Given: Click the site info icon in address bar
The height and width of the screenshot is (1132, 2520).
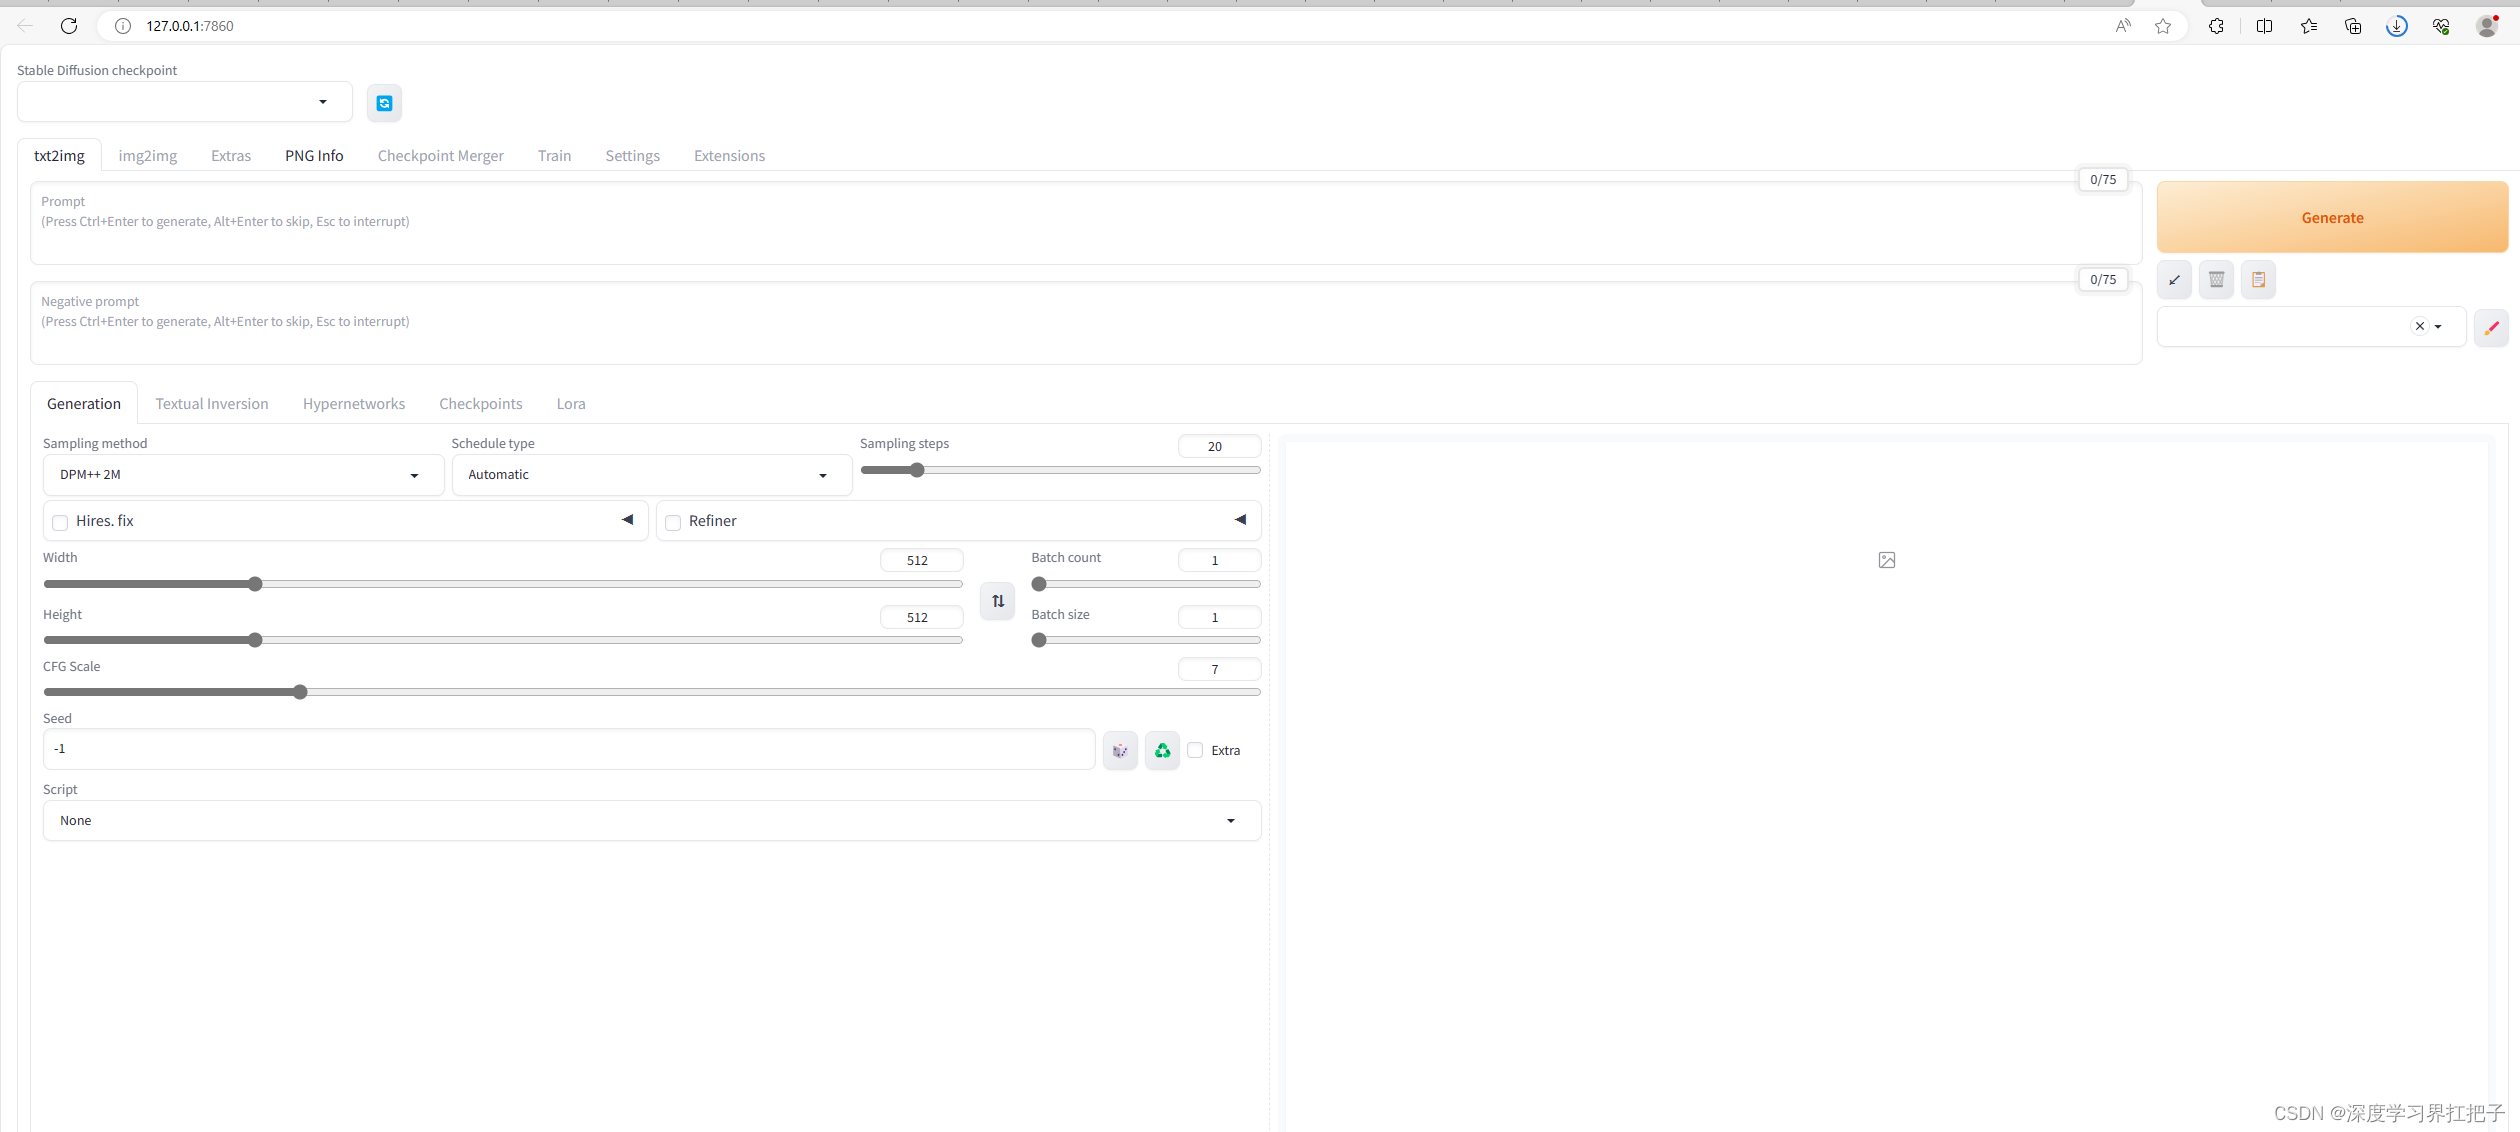Looking at the screenshot, I should click(122, 26).
